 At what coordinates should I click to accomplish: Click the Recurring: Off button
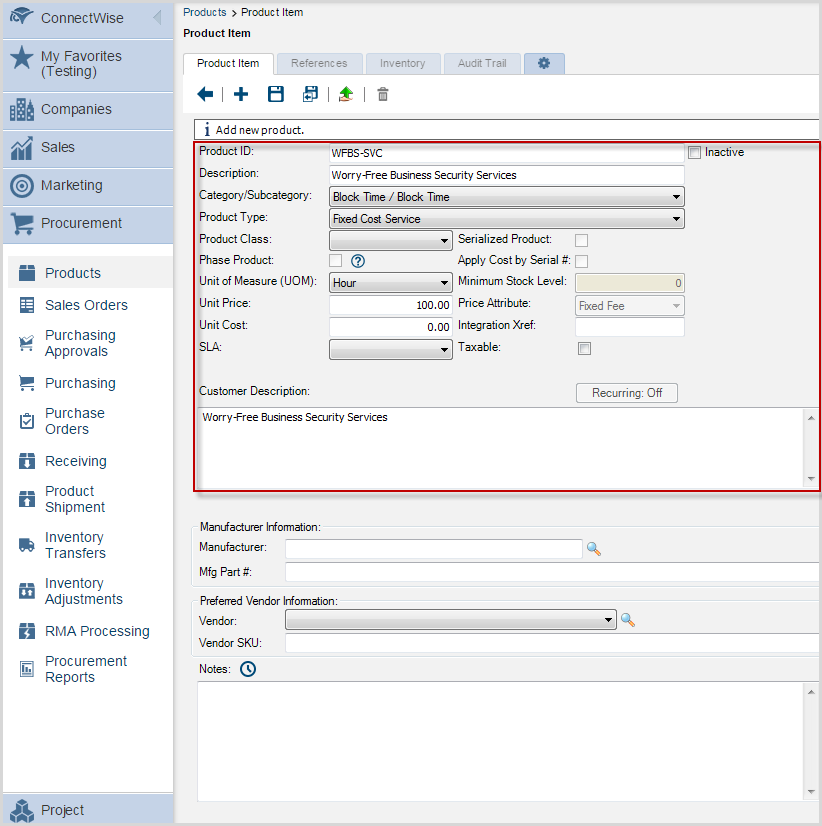coord(626,393)
